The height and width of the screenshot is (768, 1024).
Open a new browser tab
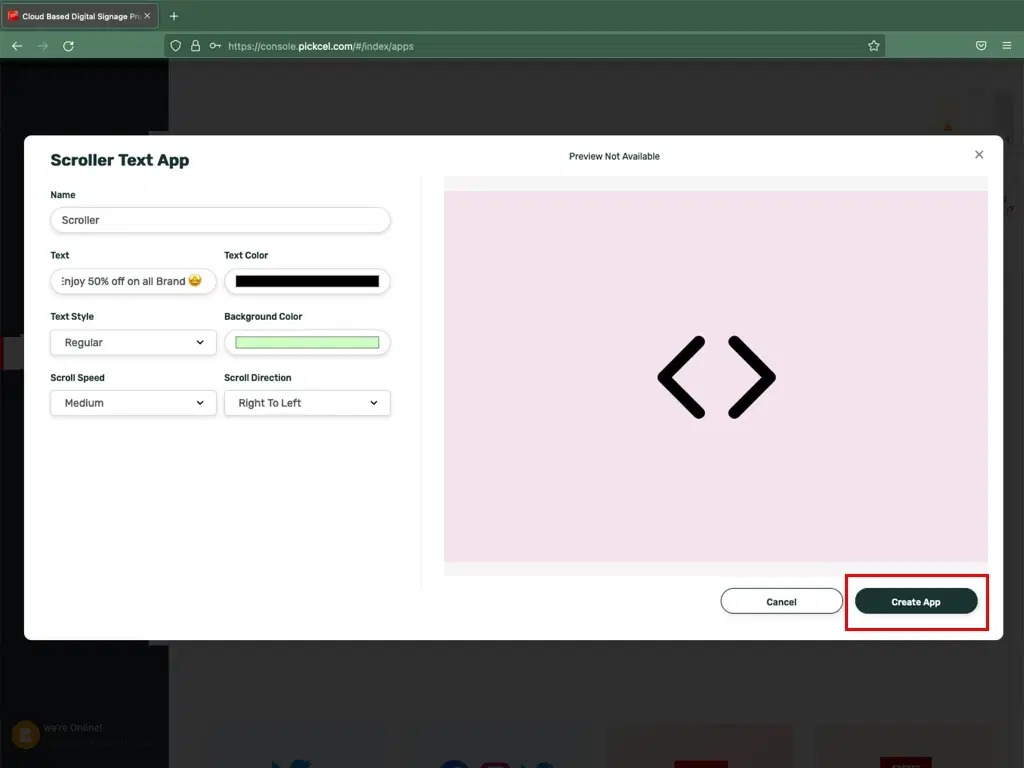point(174,15)
